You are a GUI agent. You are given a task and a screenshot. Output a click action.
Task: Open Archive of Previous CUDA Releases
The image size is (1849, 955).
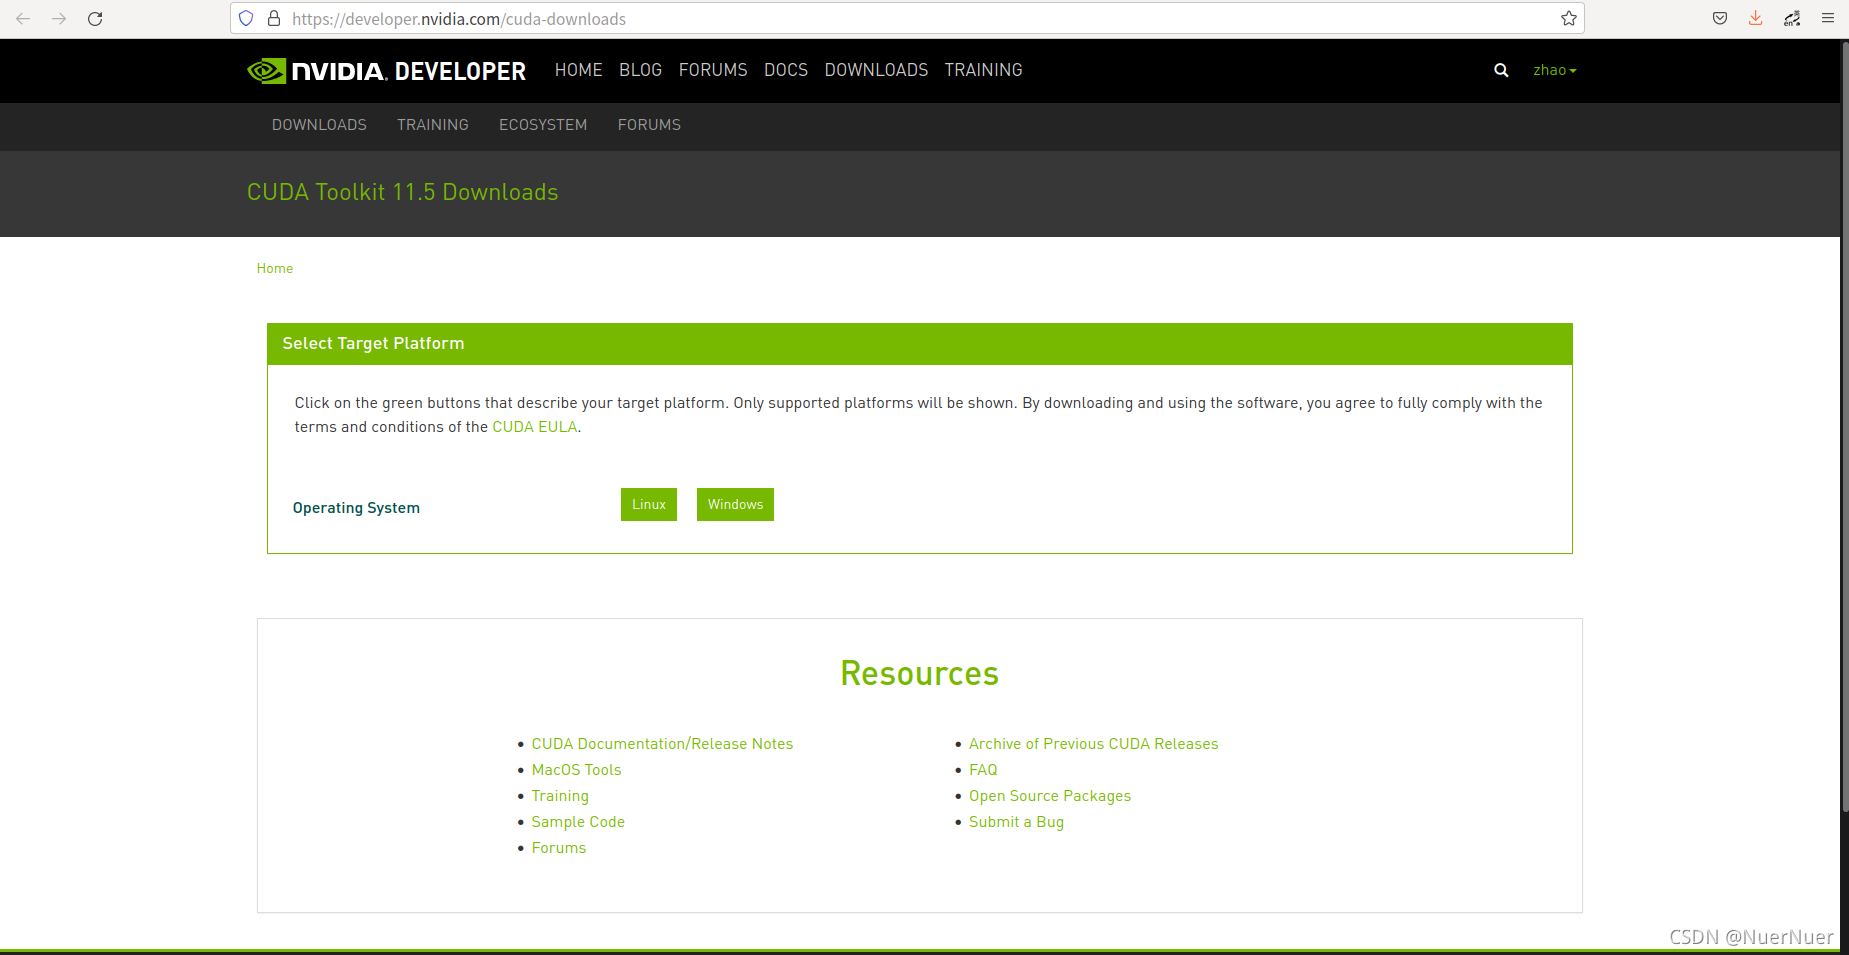coord(1094,744)
